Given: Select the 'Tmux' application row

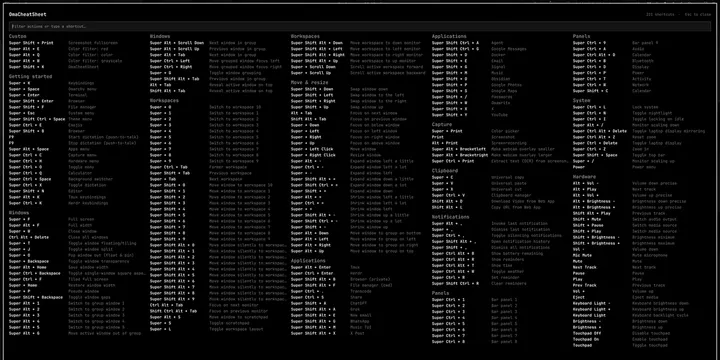Looking at the screenshot, I should click(359, 267).
